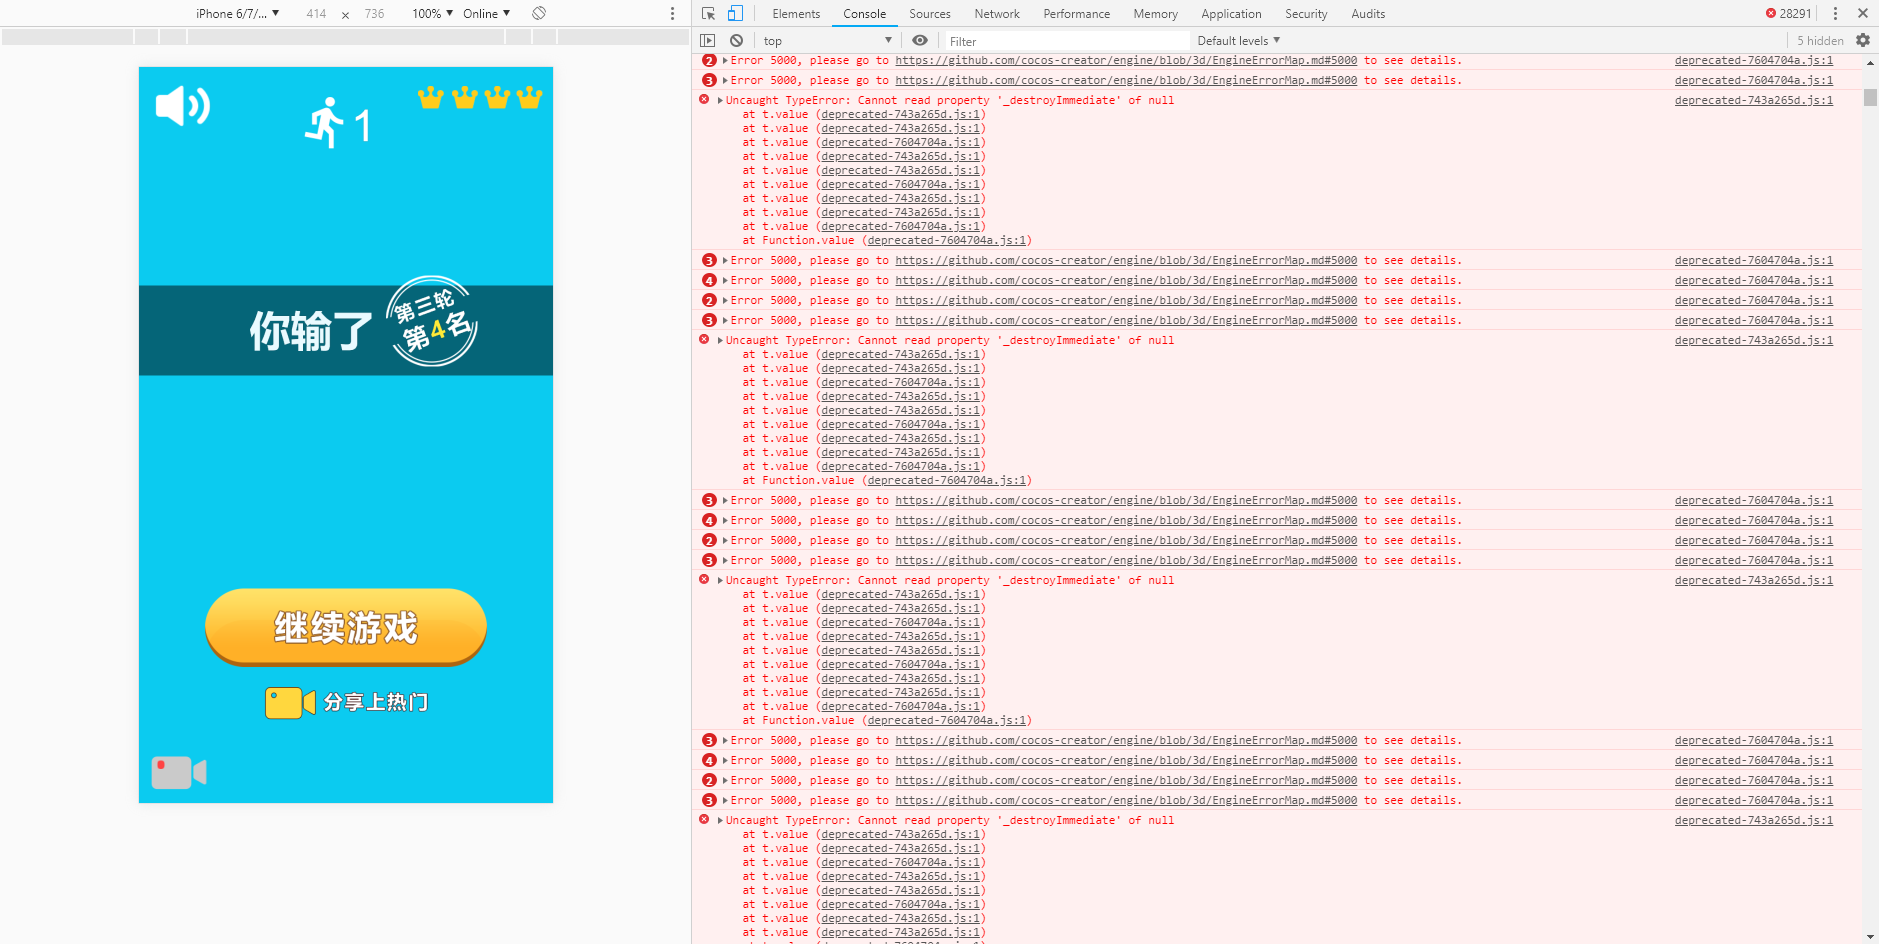Close the DevTools panel

coord(1863,13)
